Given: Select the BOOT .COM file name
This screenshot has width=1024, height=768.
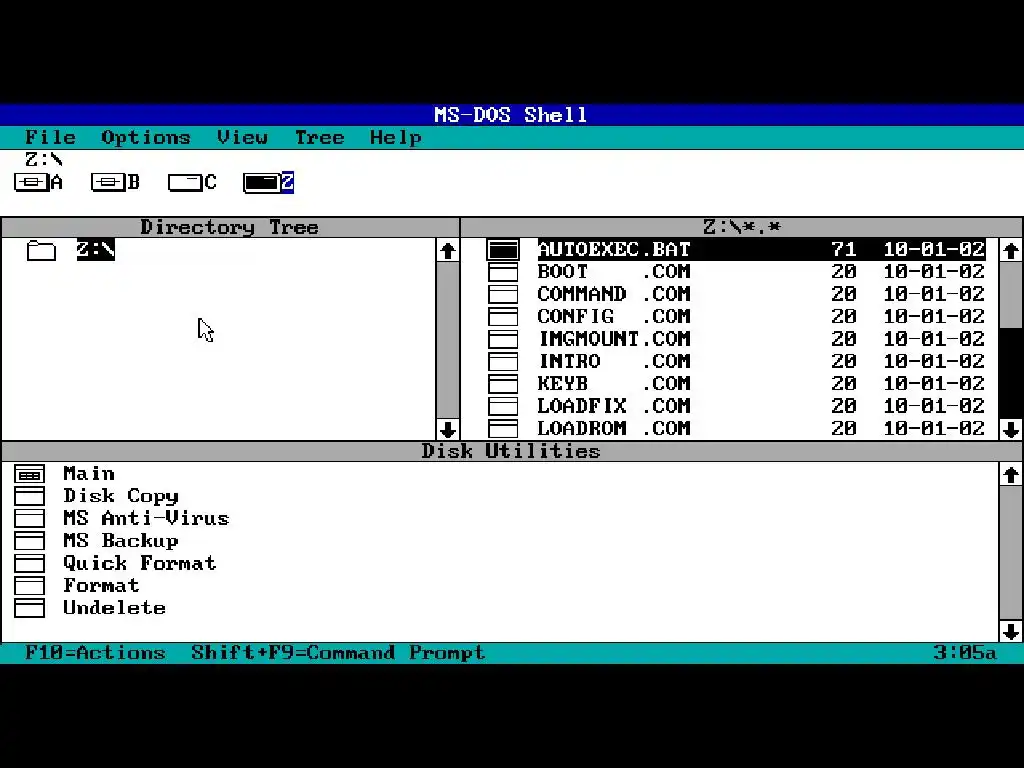Looking at the screenshot, I should 614,272.
